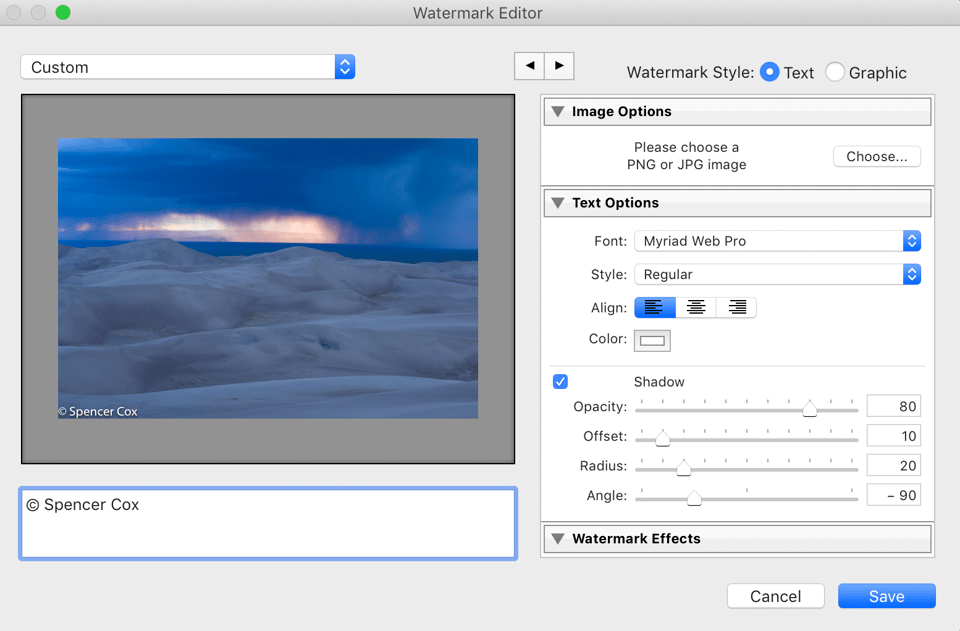This screenshot has width=960, height=631.
Task: Collapse the Image Options section
Action: tap(558, 111)
